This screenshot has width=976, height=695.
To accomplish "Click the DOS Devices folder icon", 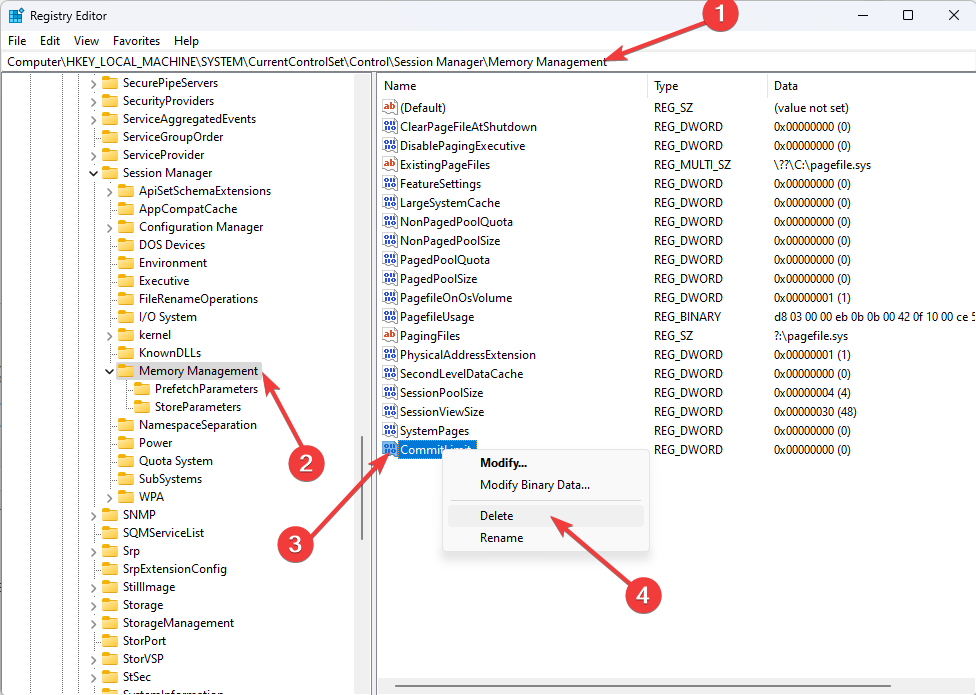I will pos(126,245).
